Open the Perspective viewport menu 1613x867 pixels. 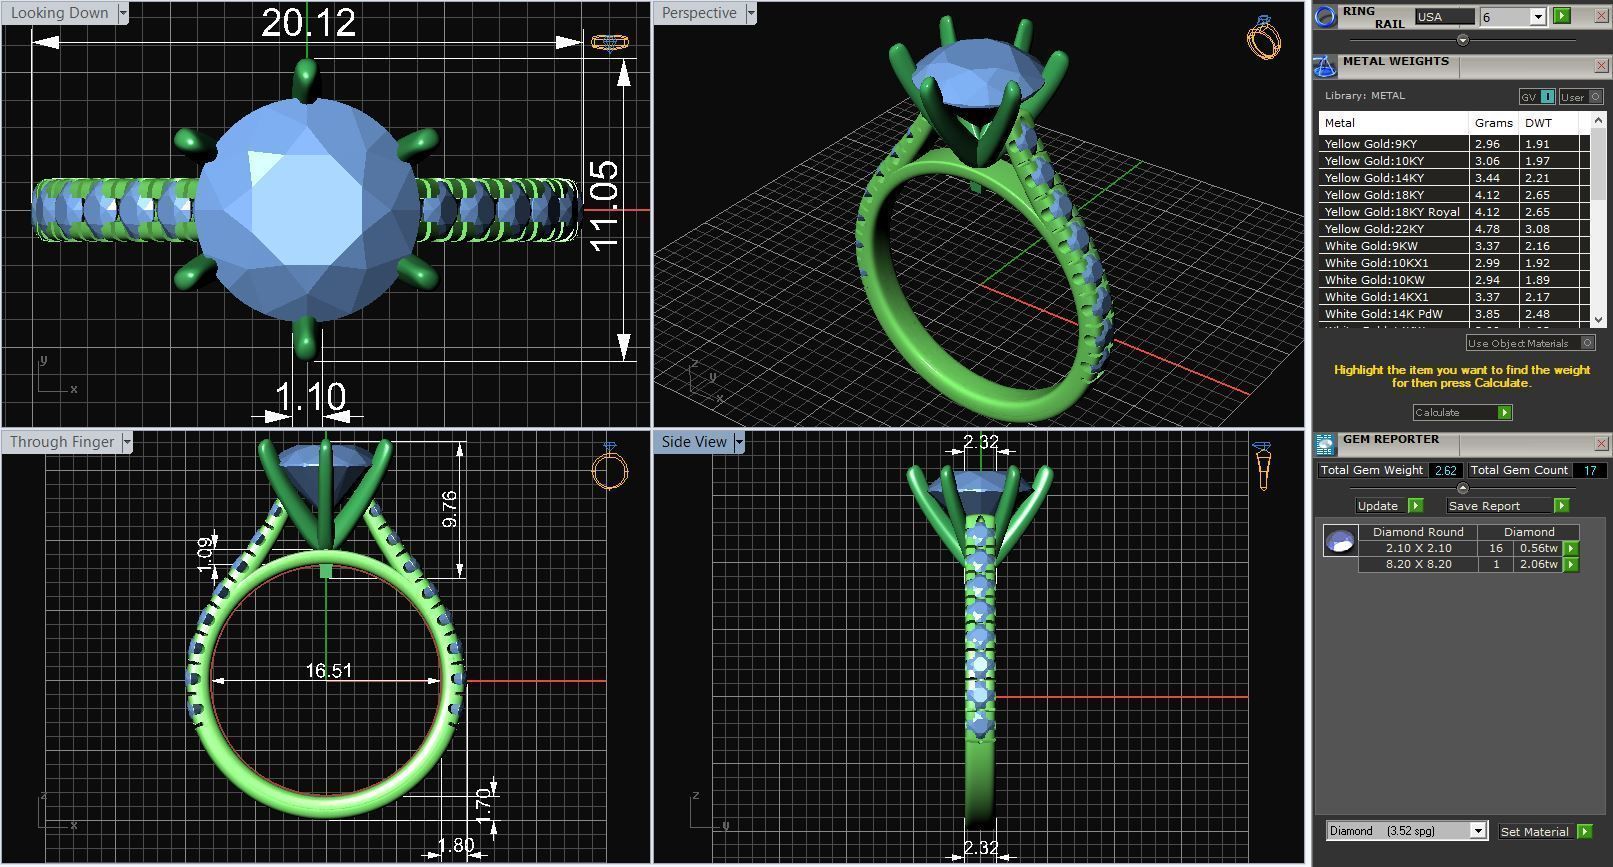[751, 13]
